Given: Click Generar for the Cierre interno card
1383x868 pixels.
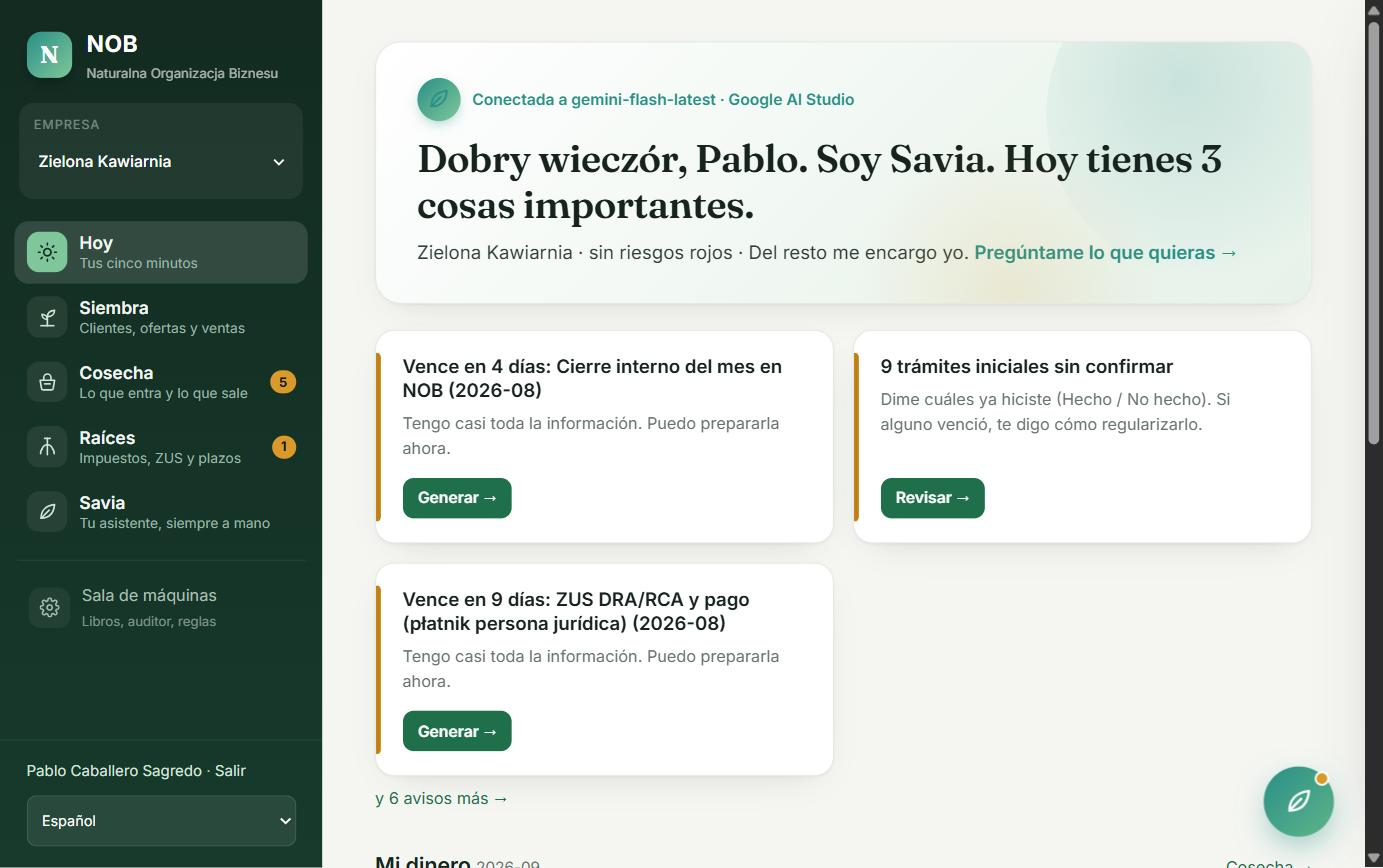Looking at the screenshot, I should tap(457, 498).
